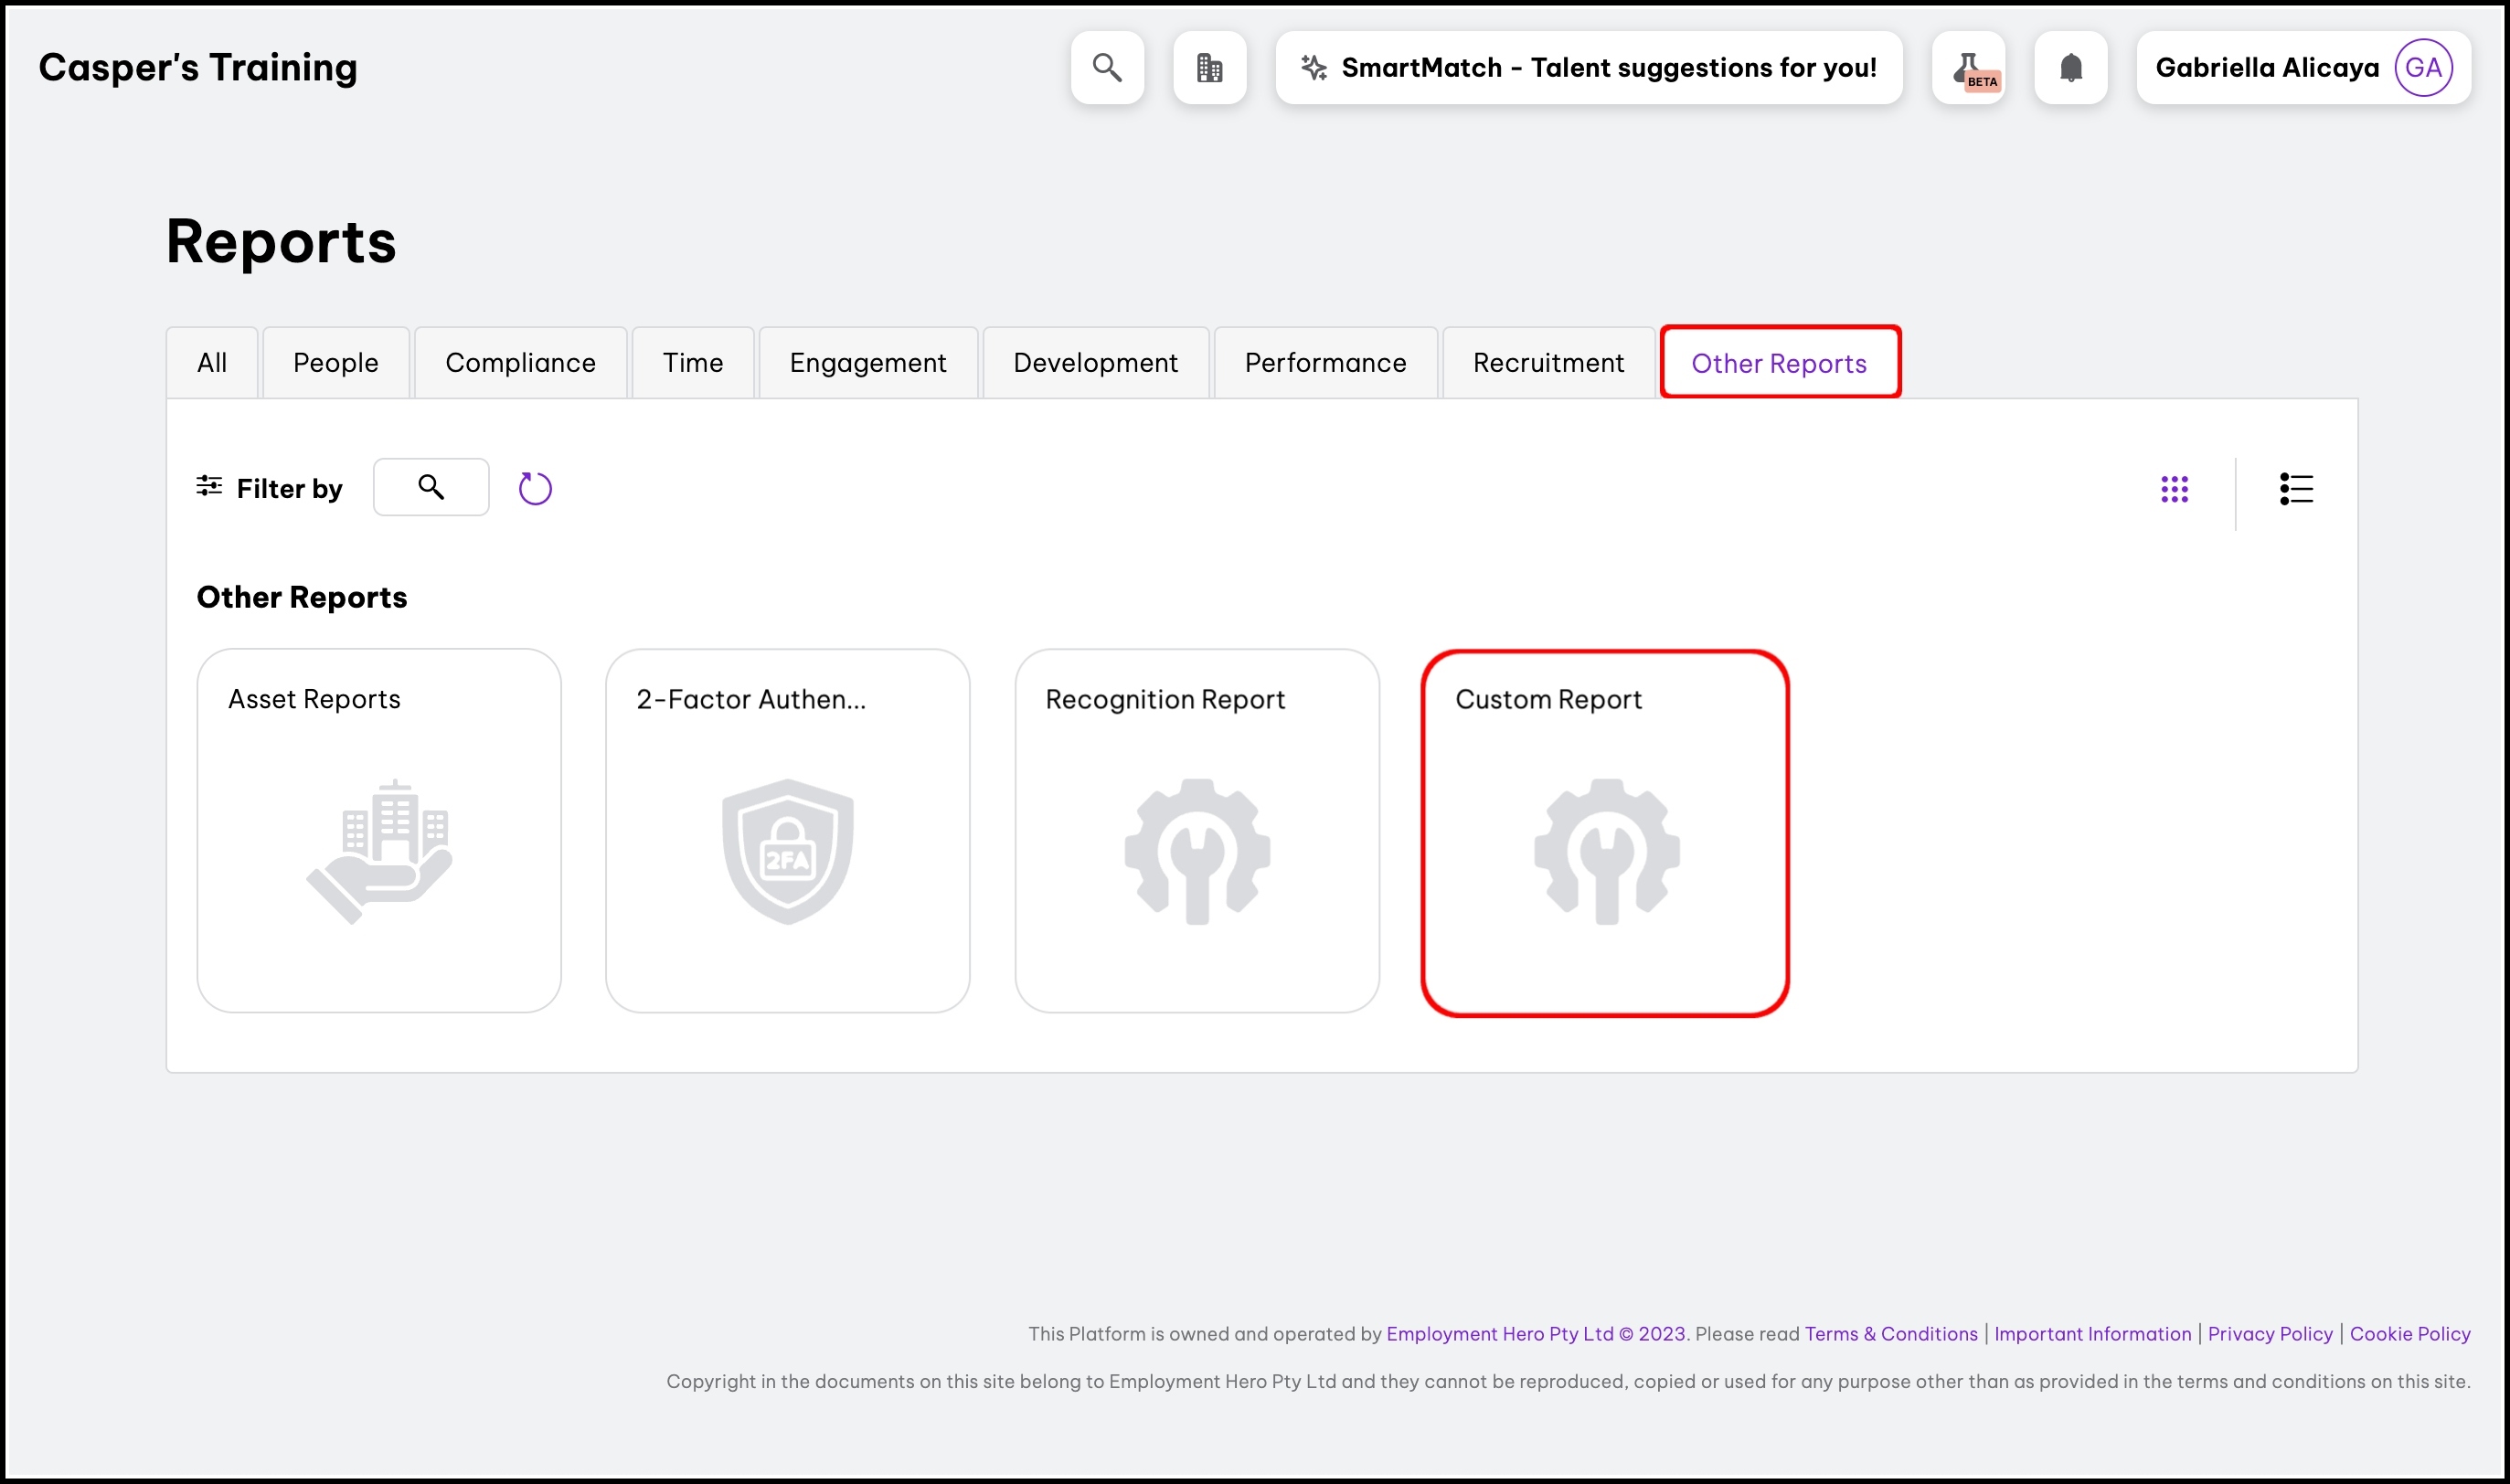Open the Custom Report card
The width and height of the screenshot is (2510, 1484).
(1605, 832)
